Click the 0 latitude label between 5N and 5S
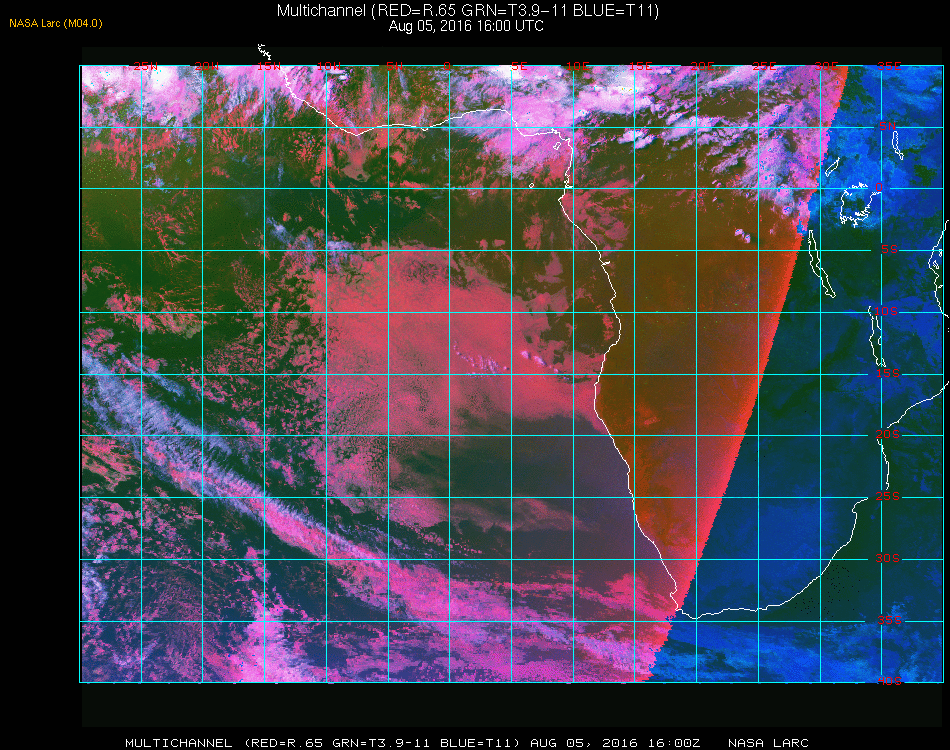Image resolution: width=950 pixels, height=750 pixels. (x=879, y=187)
